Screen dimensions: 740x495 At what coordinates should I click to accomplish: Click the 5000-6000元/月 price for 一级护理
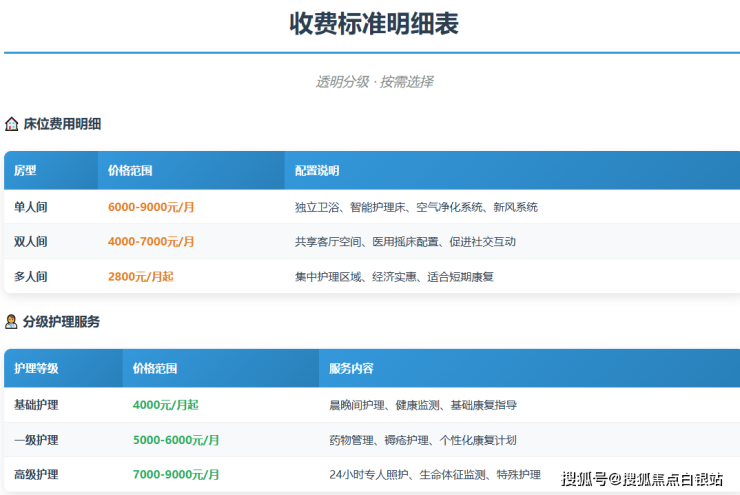click(176, 440)
